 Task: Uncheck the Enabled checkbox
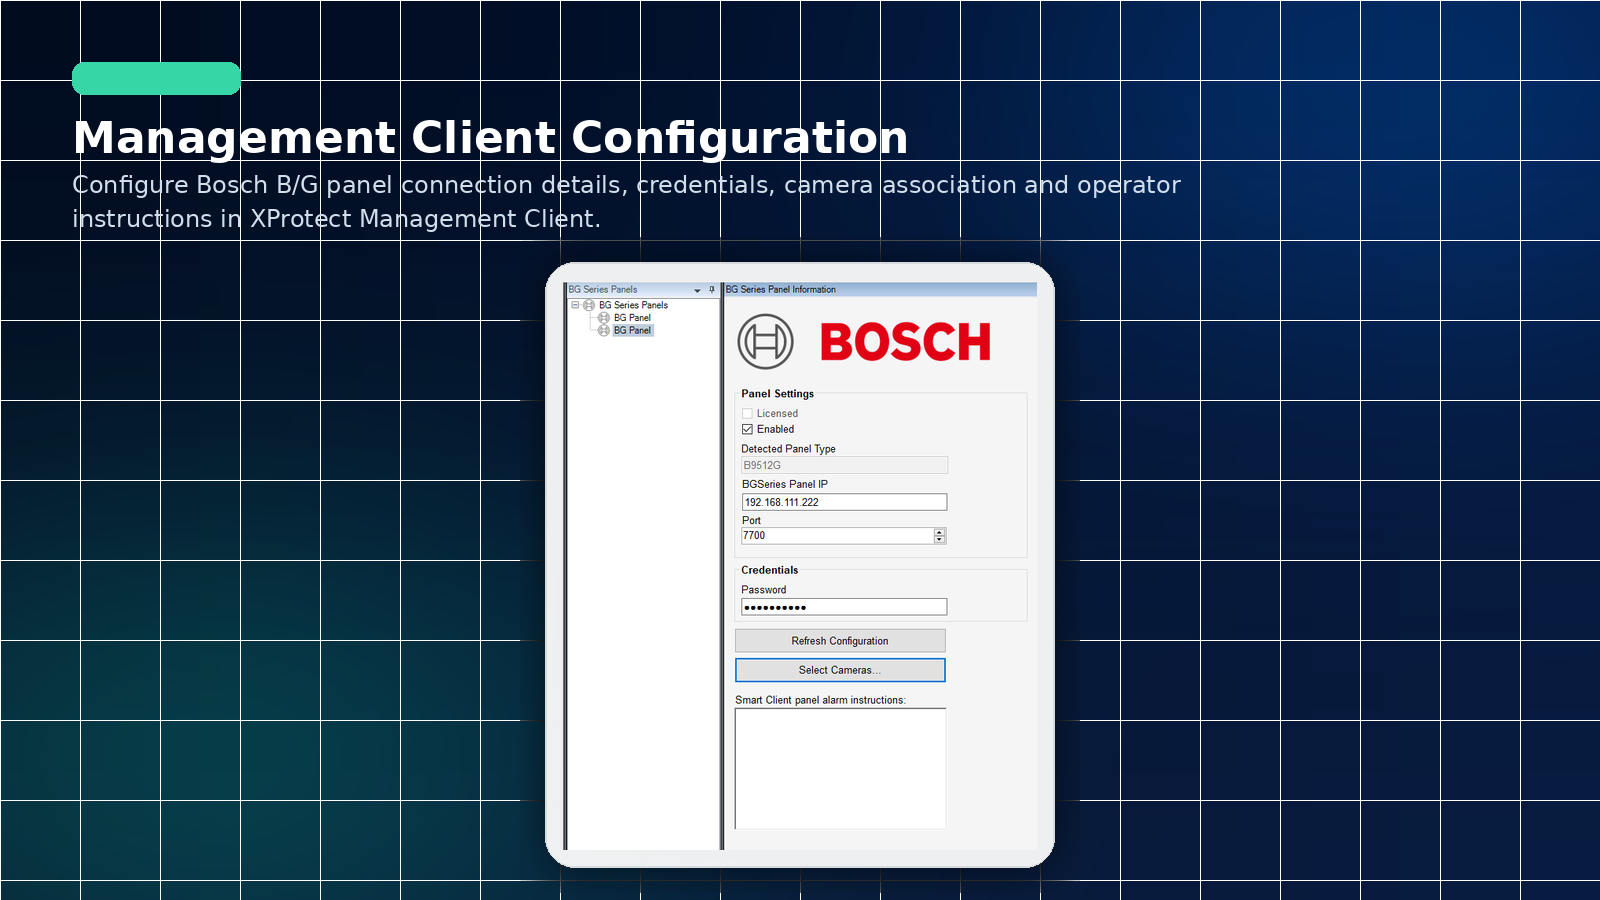pyautogui.click(x=747, y=429)
